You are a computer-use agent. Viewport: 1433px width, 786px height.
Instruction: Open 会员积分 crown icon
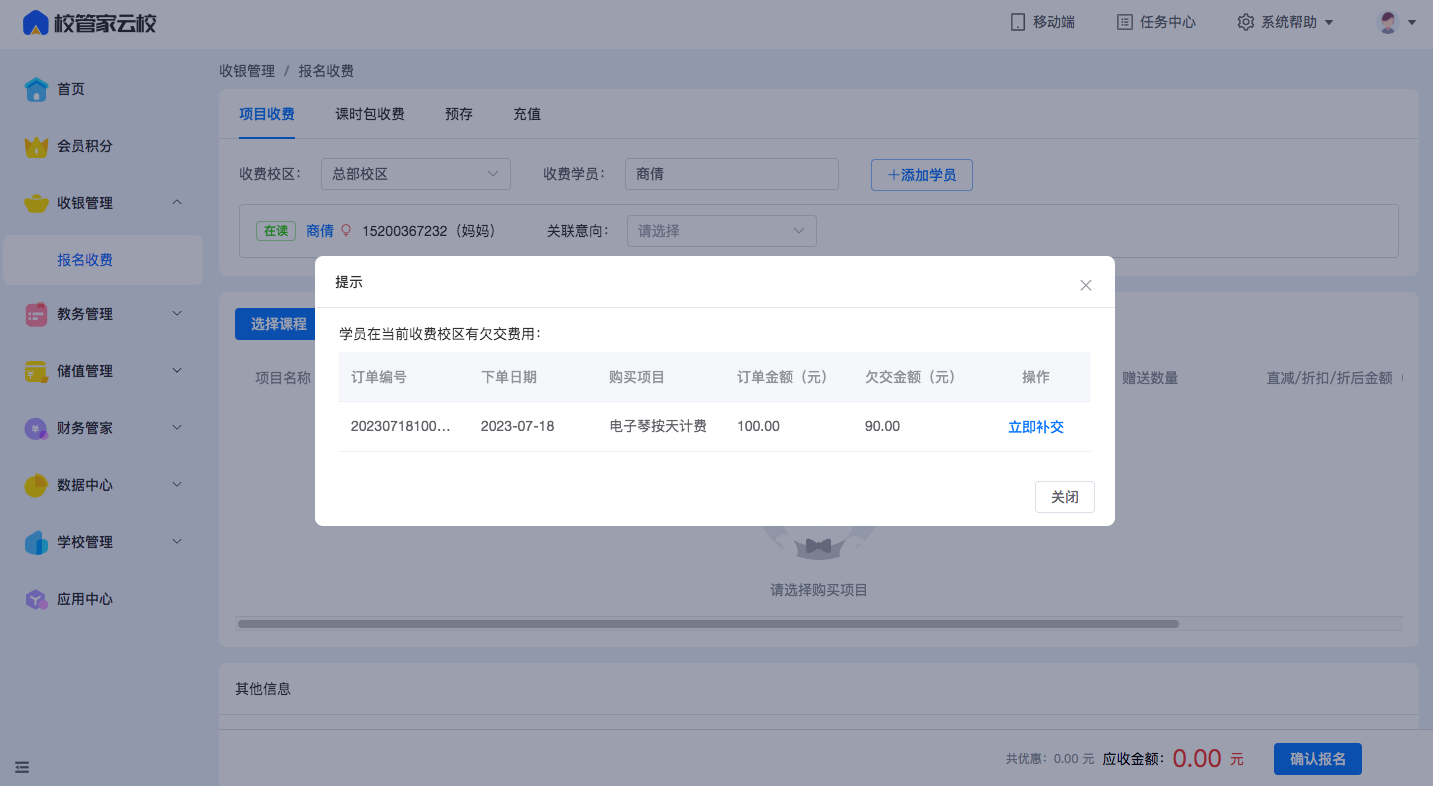pos(36,146)
